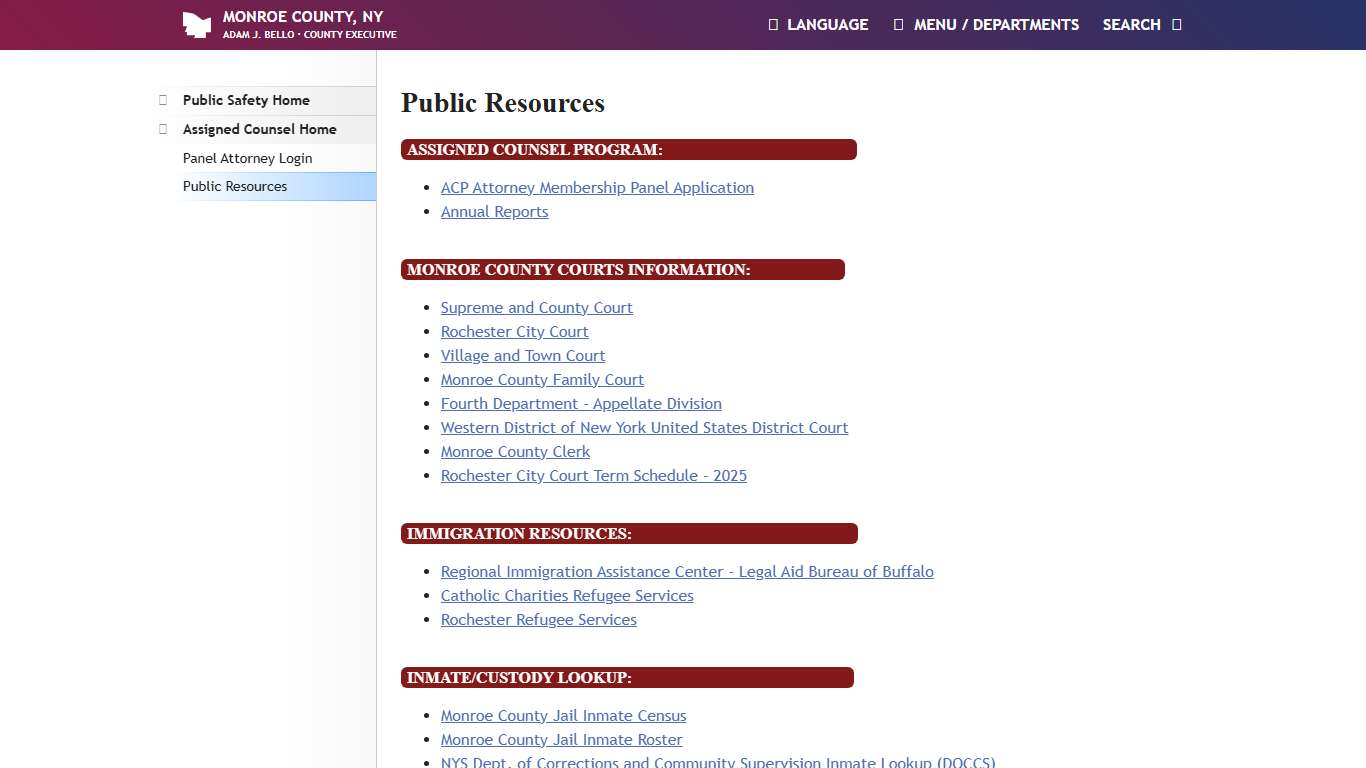The height and width of the screenshot is (768, 1366).
Task: Select the highlighted Public Resources item
Action: pyautogui.click(x=235, y=186)
